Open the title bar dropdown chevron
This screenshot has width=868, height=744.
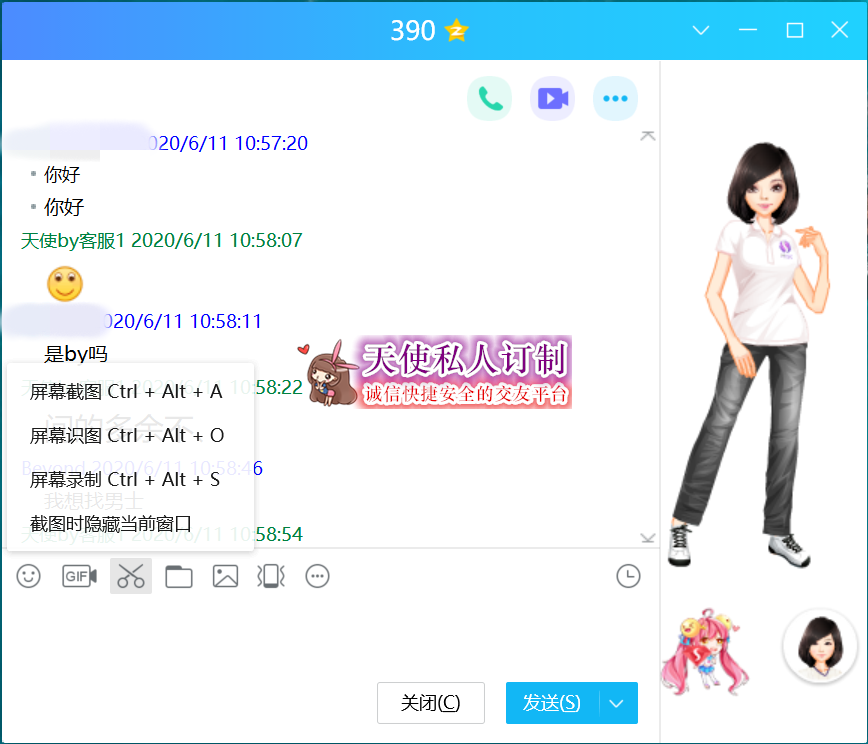tap(701, 30)
